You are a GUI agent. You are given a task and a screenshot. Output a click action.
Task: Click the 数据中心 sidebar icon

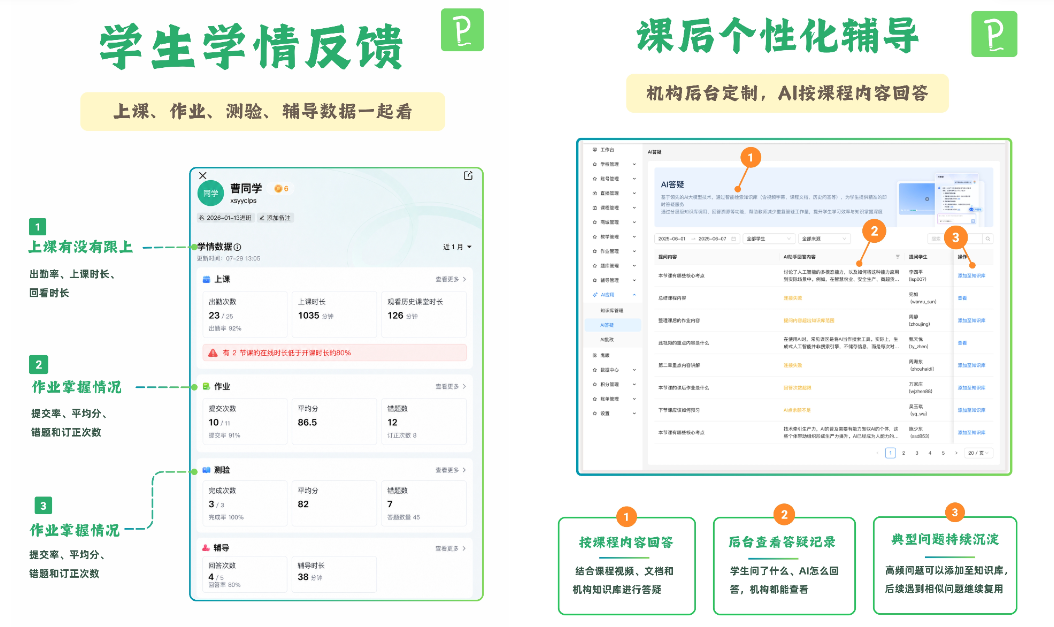(x=594, y=370)
